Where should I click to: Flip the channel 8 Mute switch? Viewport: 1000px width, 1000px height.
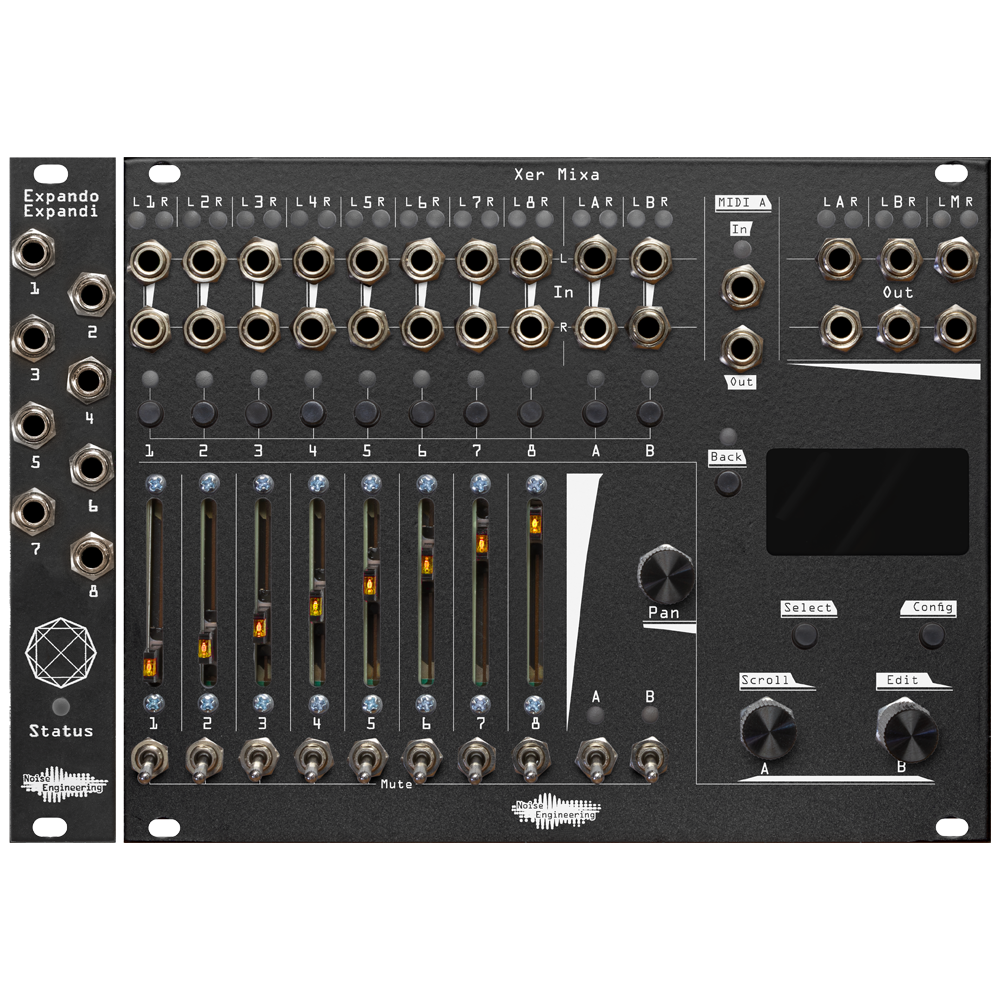pyautogui.click(x=531, y=760)
